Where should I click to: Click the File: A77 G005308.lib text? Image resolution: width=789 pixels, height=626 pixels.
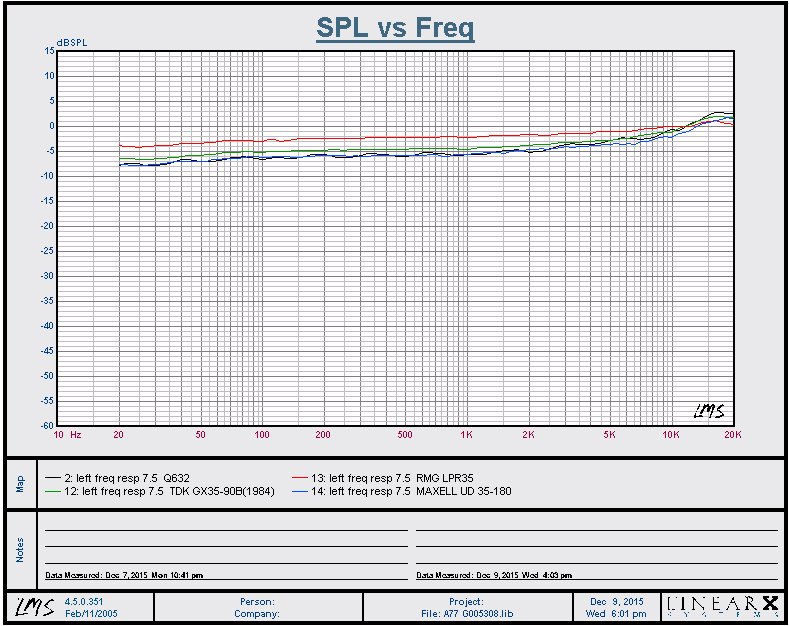tap(467, 613)
